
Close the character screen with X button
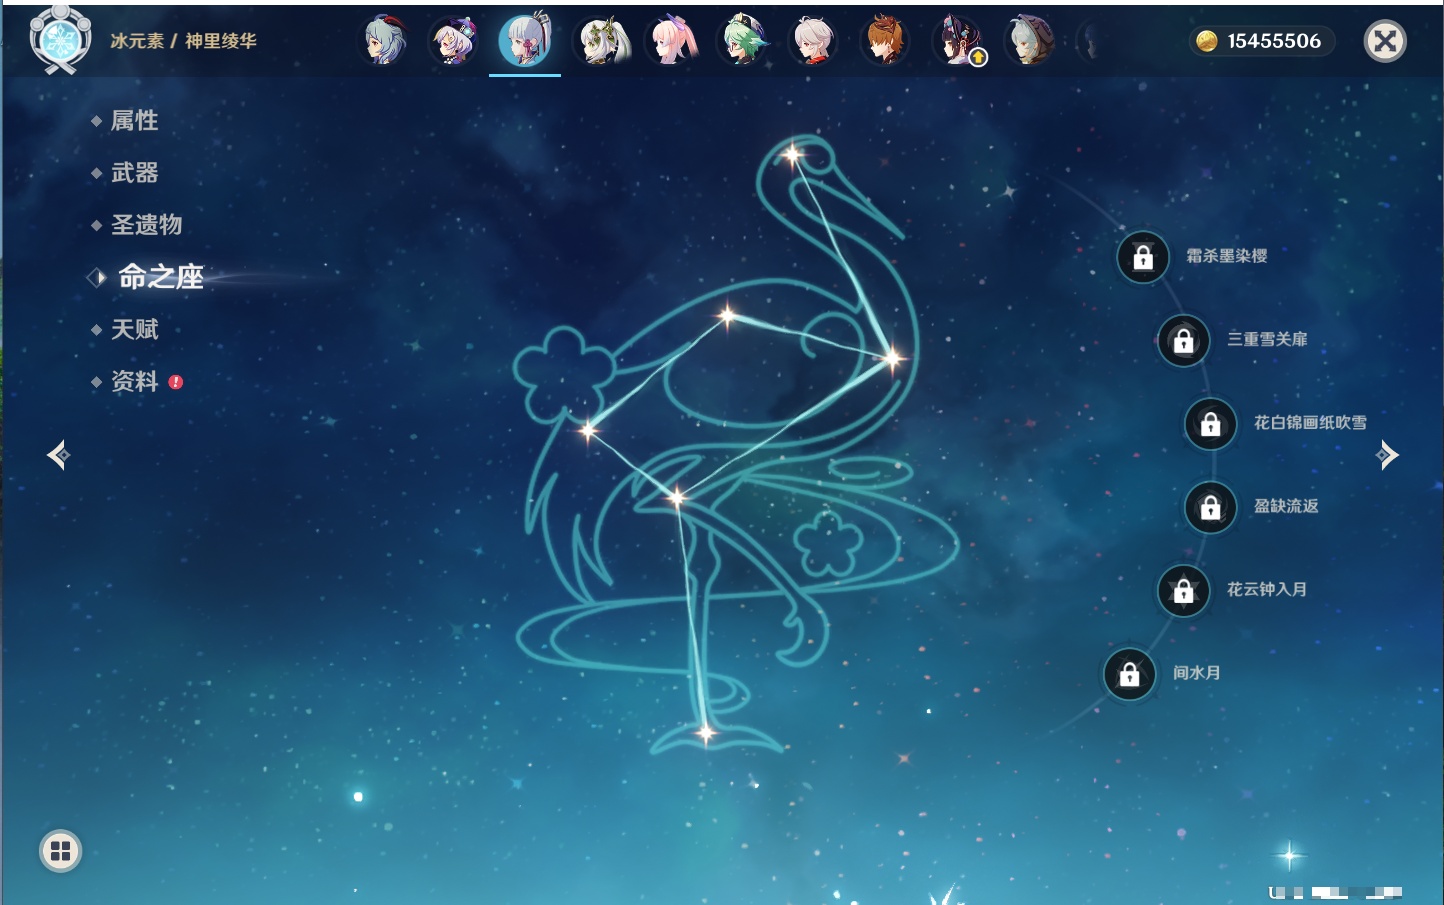point(1385,41)
